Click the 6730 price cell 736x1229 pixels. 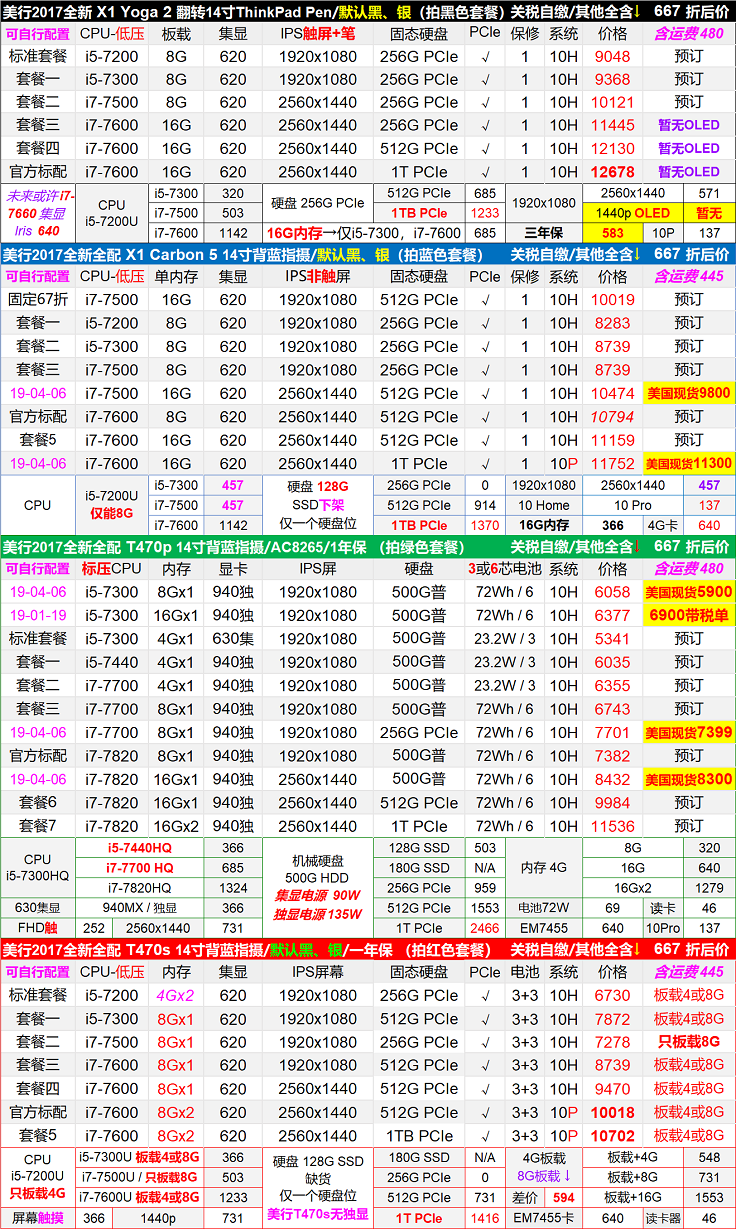click(612, 995)
